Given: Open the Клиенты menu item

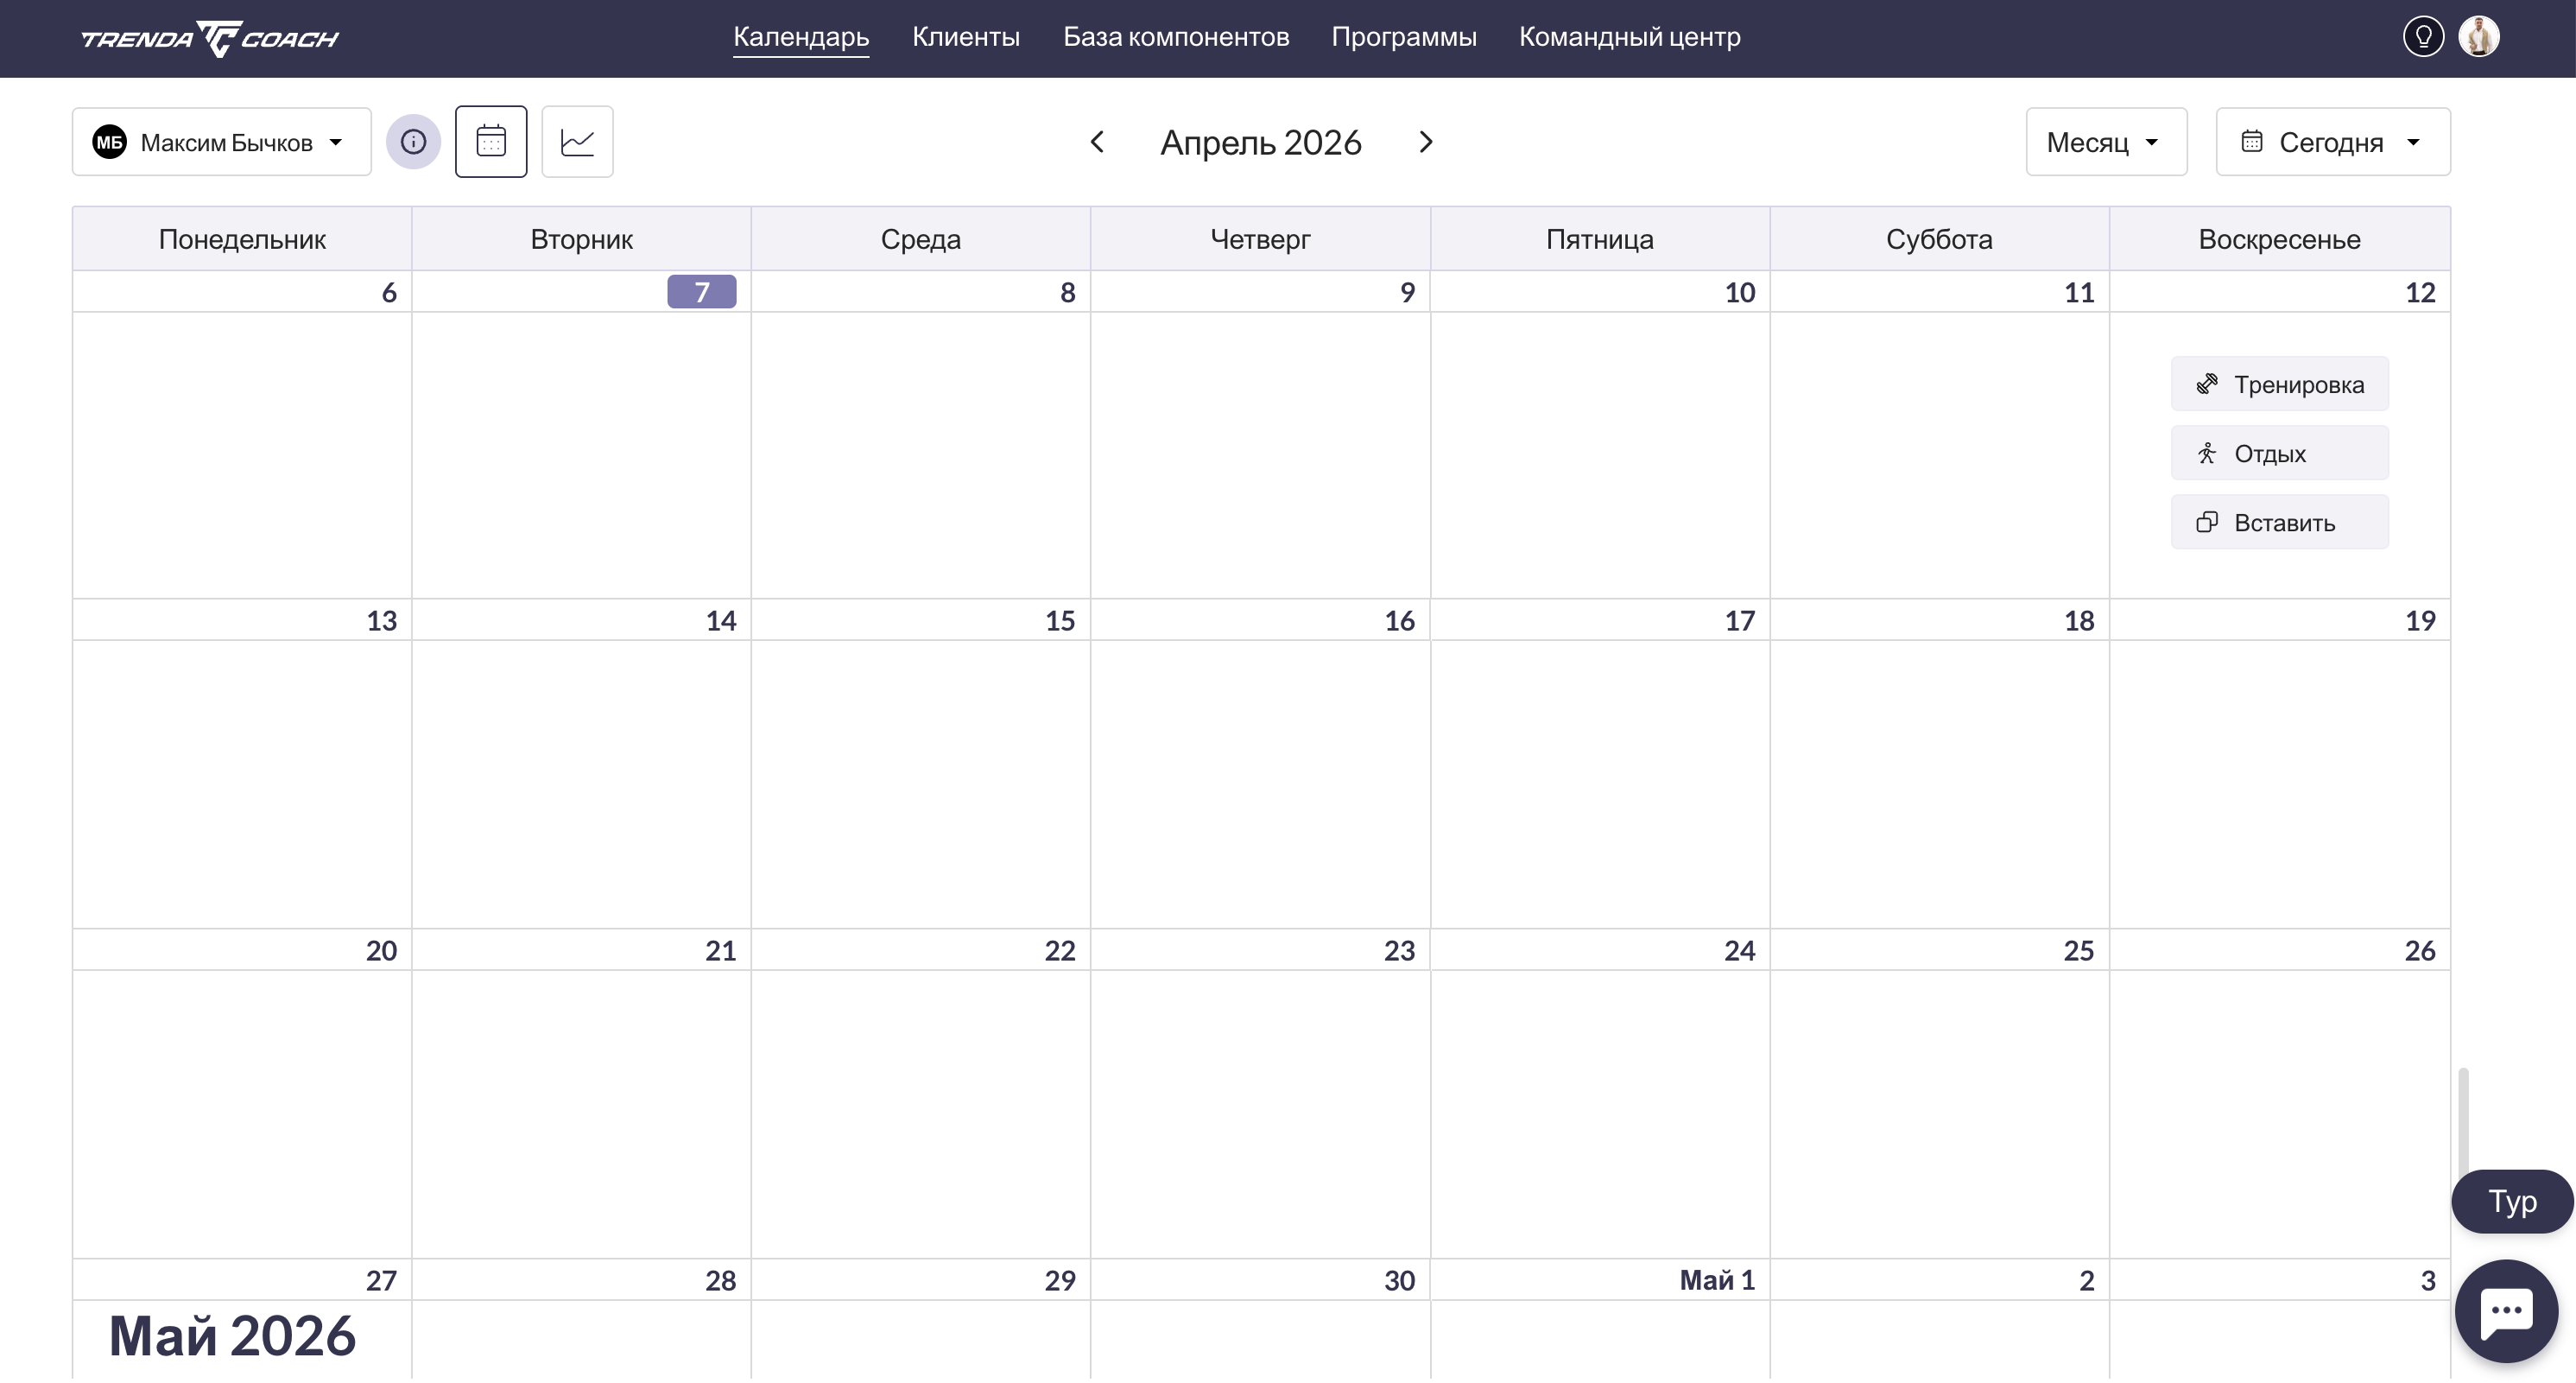Looking at the screenshot, I should 965,37.
